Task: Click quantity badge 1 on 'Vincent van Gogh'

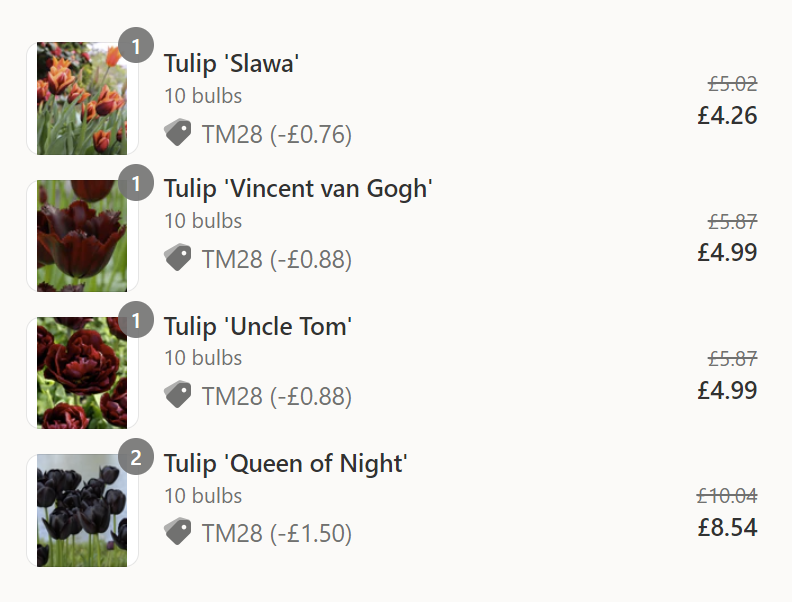Action: coord(136,182)
